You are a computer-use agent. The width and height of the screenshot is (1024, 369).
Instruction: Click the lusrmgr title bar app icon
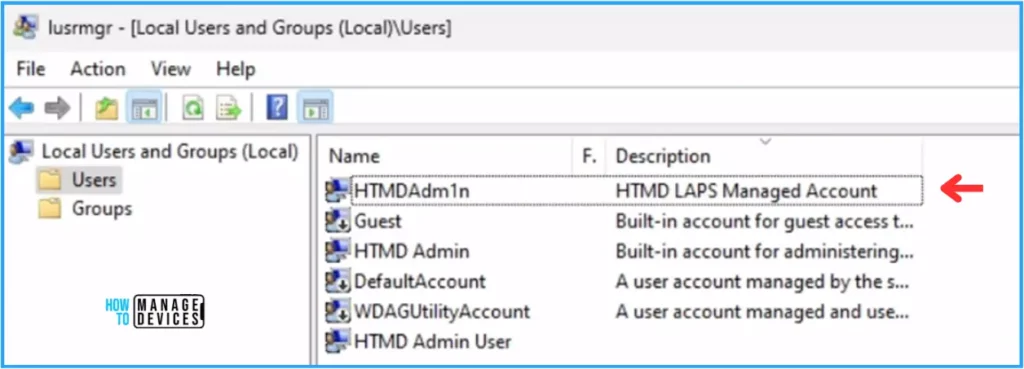25,28
